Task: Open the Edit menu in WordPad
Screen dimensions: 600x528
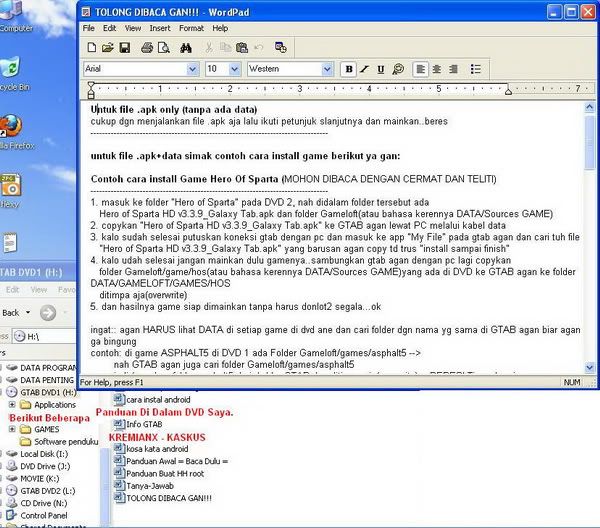Action: click(109, 28)
